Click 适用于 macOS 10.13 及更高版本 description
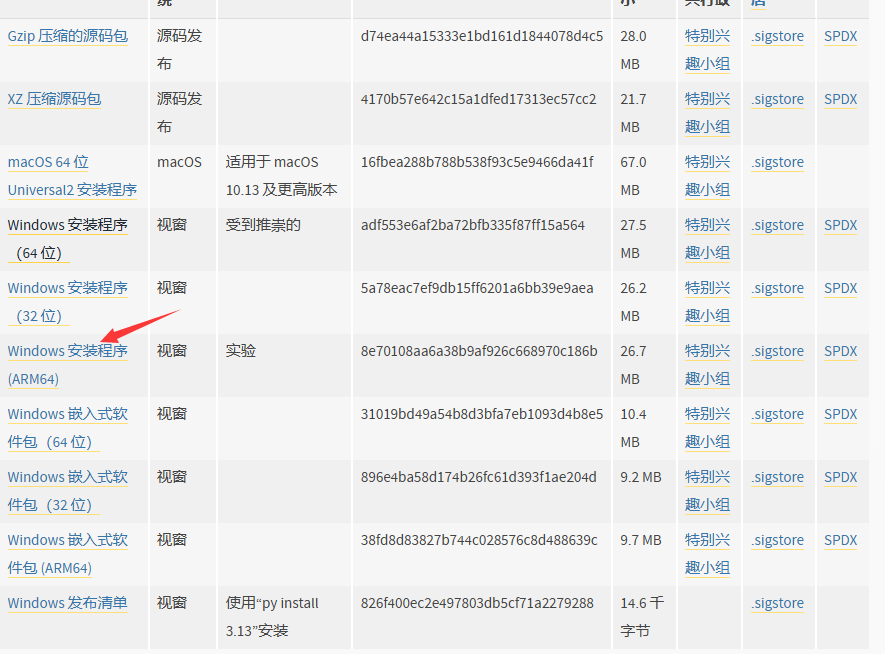 click(282, 176)
